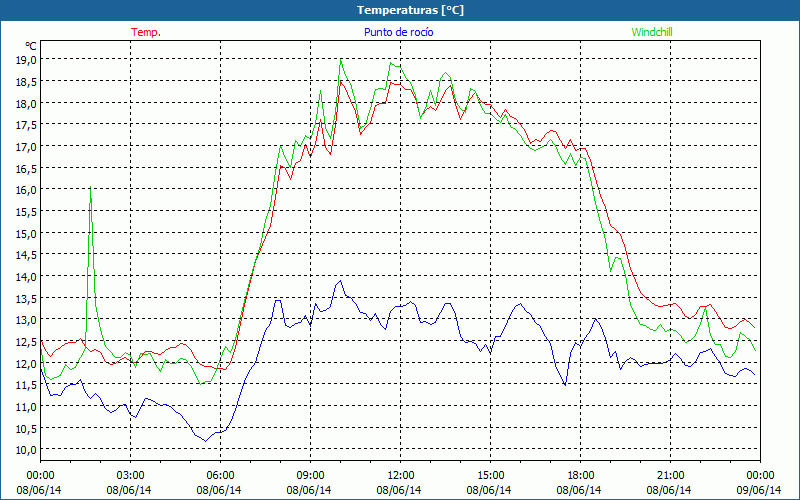Screen dimensions: 800x500
Task: Click the 12,0 y-axis value
Action: [27, 364]
